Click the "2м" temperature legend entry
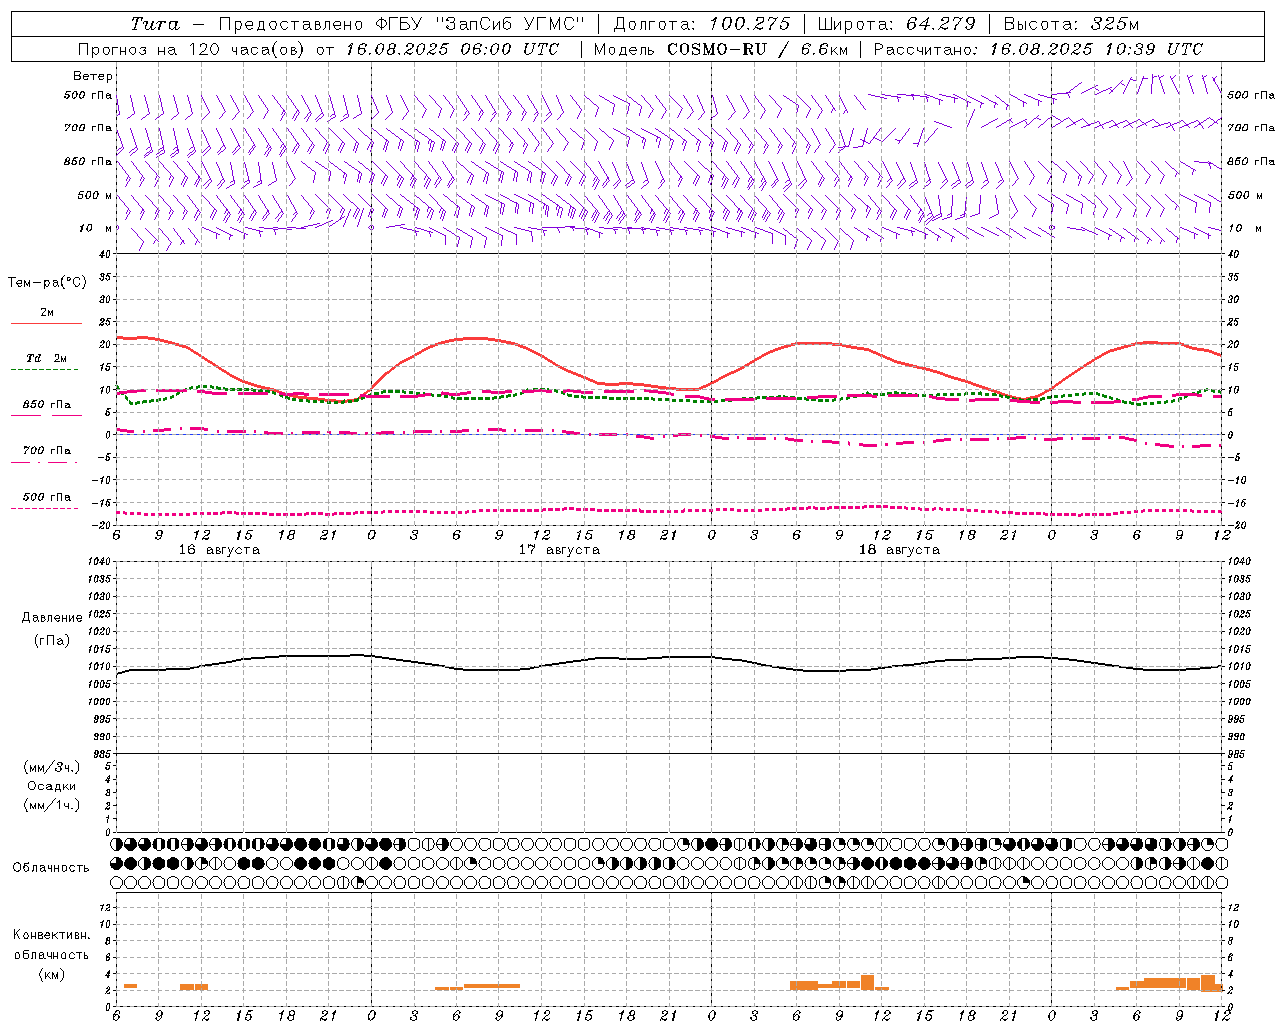The height and width of the screenshot is (1024, 1280). pyautogui.click(x=47, y=312)
